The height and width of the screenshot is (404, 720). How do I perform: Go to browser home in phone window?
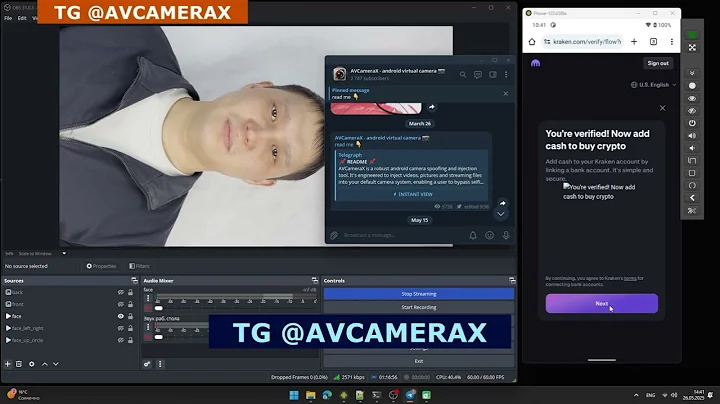point(532,42)
